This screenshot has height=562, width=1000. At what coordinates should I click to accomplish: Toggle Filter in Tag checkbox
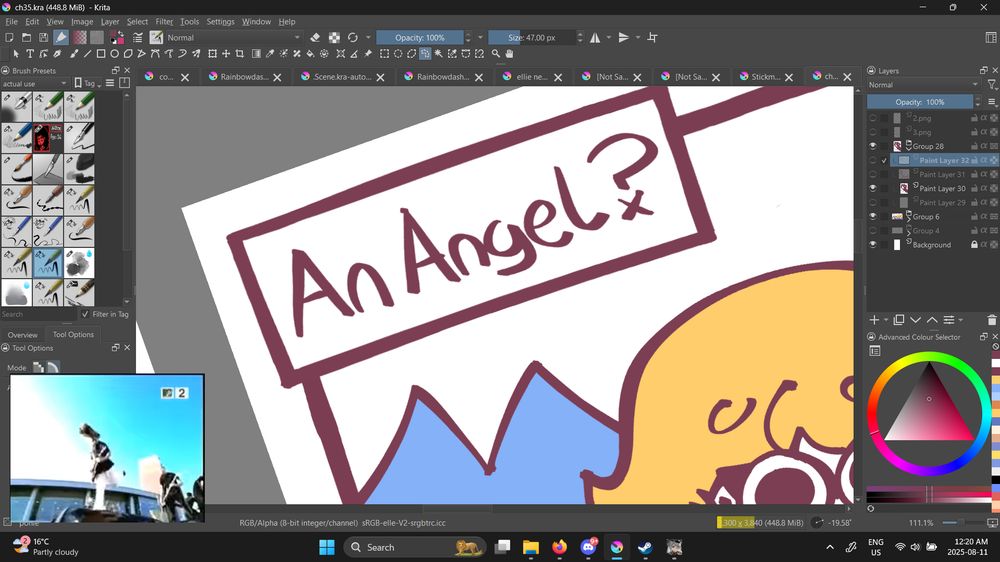coord(85,314)
